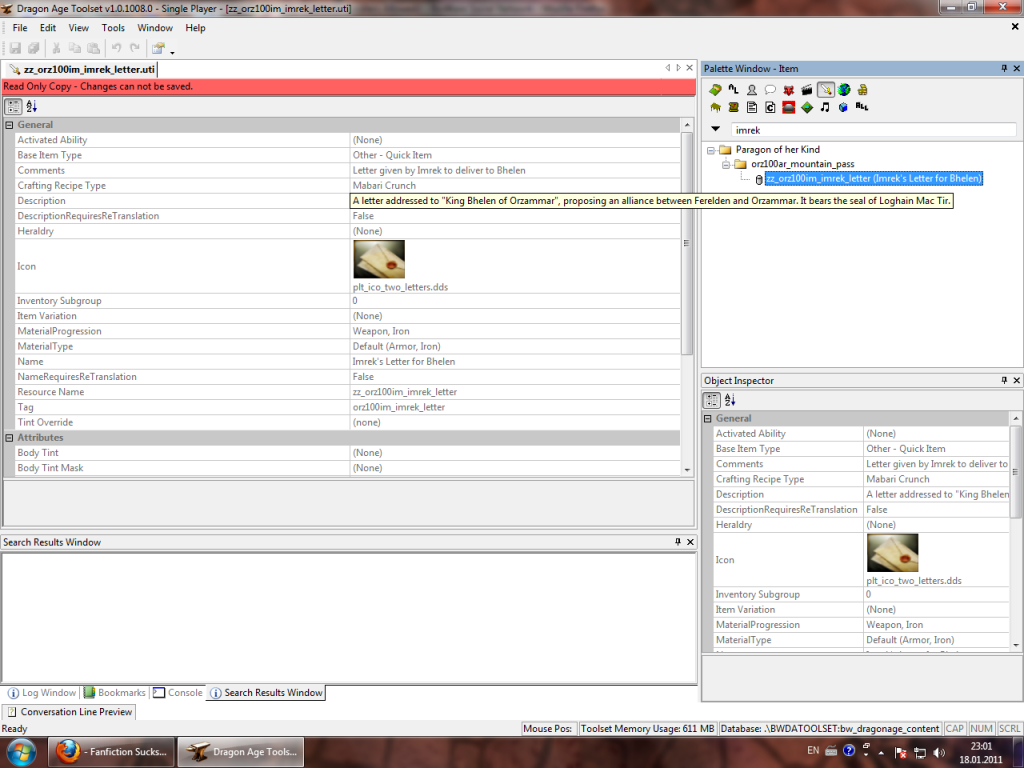1024x768 pixels.
Task: Toggle Categorized view in main property grid
Action: (x=13, y=106)
